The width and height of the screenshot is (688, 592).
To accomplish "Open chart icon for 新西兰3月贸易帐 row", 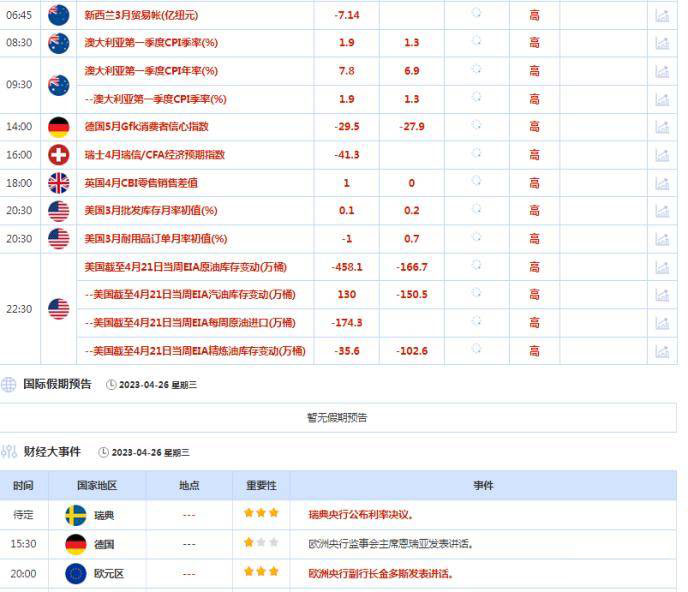I will 662,16.
